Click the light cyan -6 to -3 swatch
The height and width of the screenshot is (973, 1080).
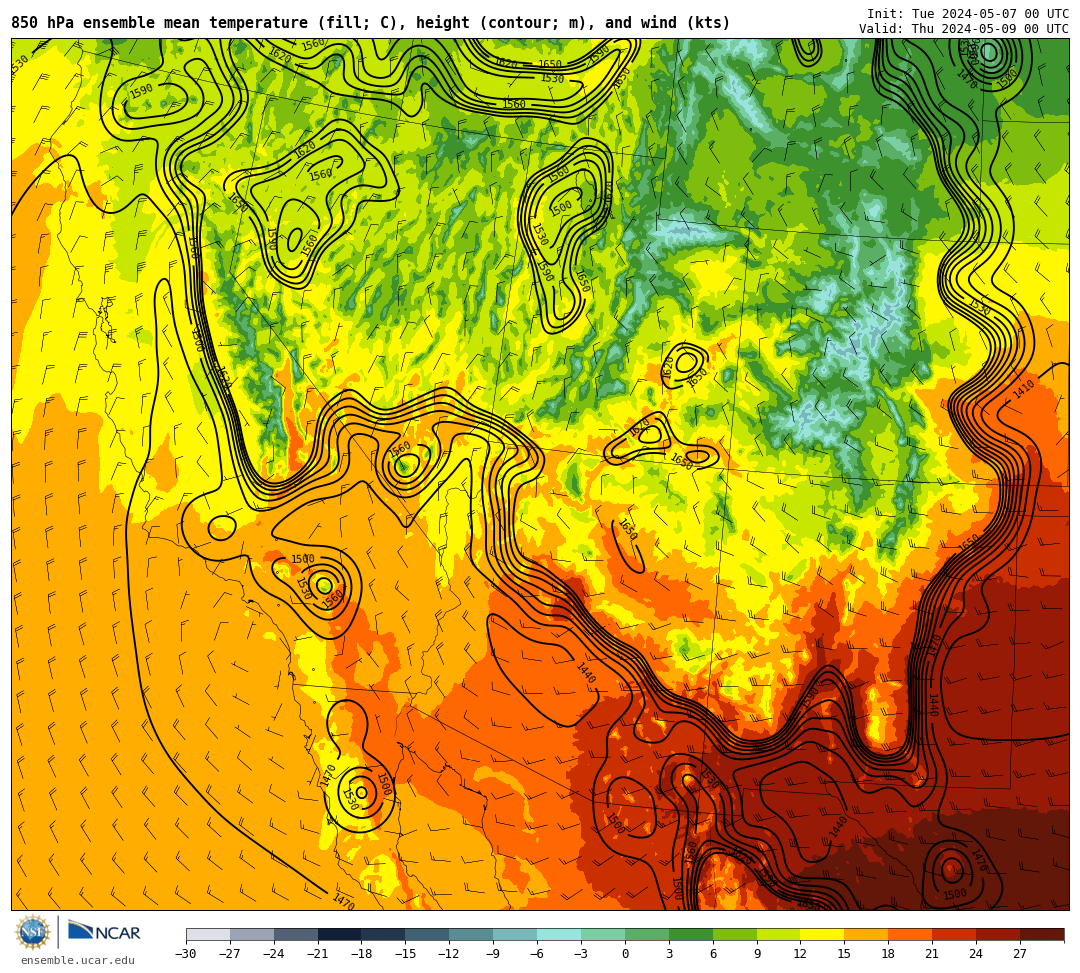(x=559, y=934)
